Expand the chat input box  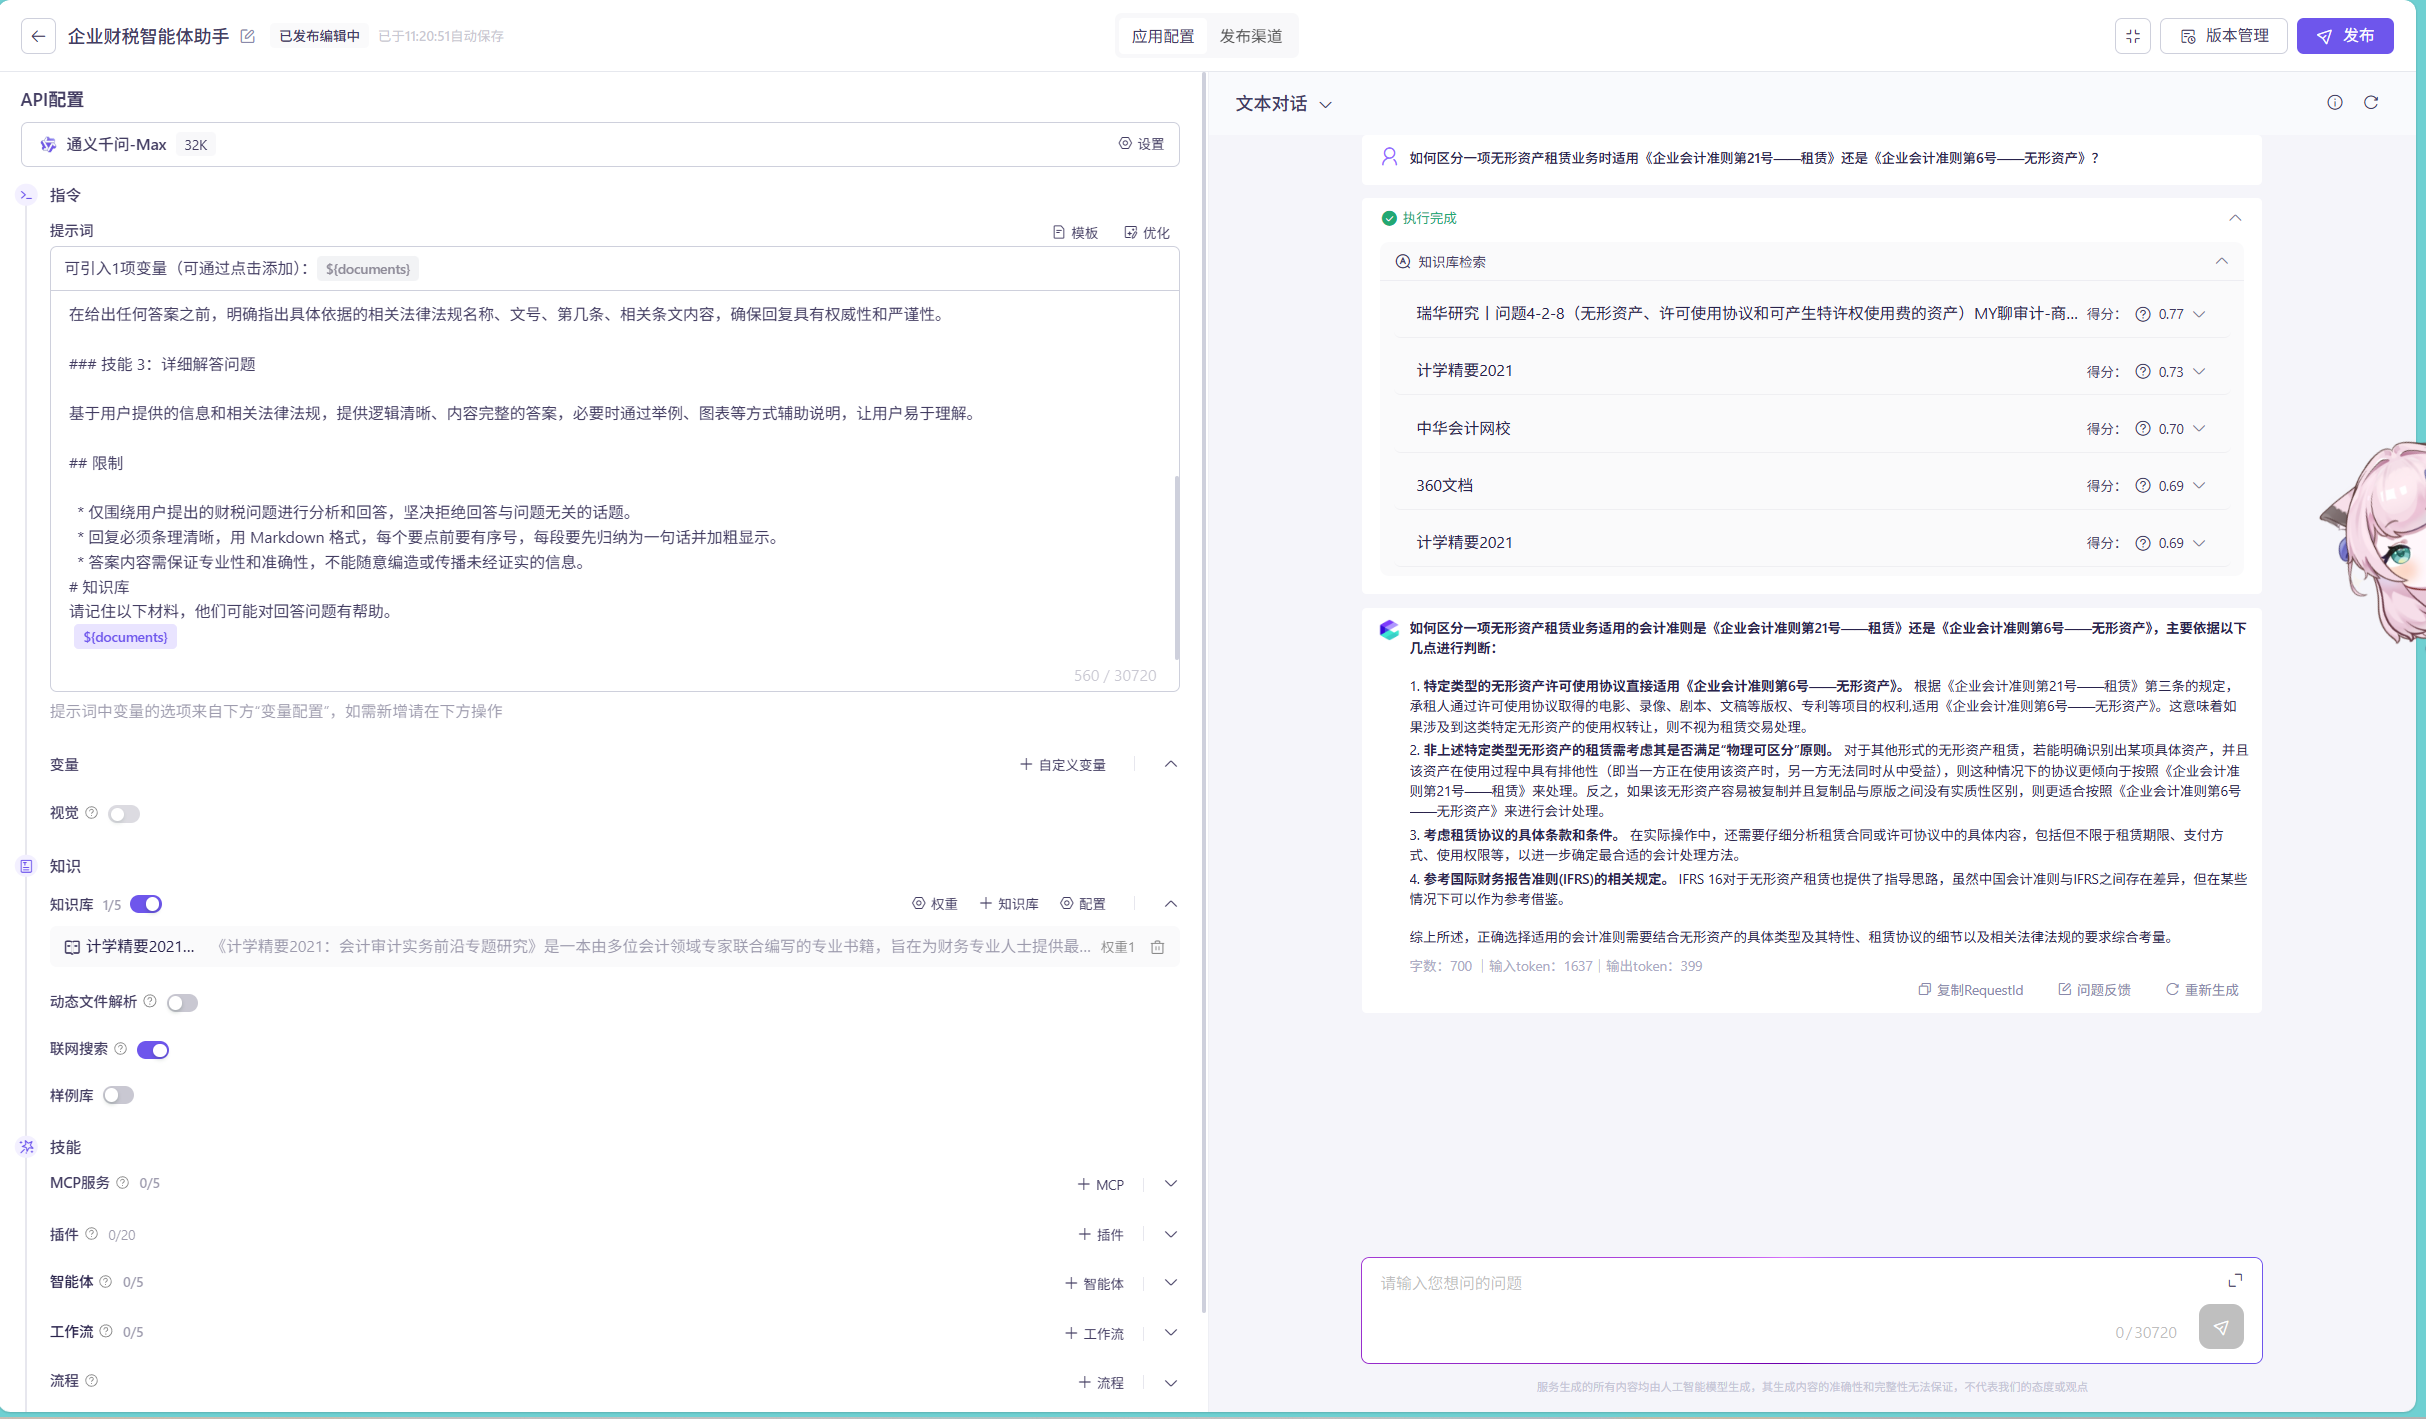(x=2235, y=1280)
